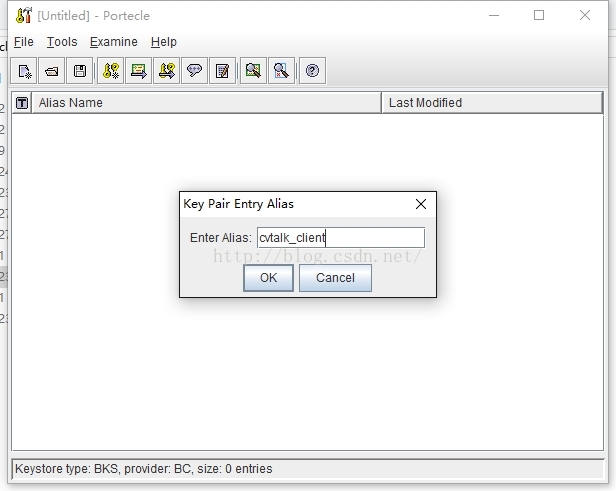616x491 pixels.
Task: Maximize the Portecle window
Action: (539, 16)
